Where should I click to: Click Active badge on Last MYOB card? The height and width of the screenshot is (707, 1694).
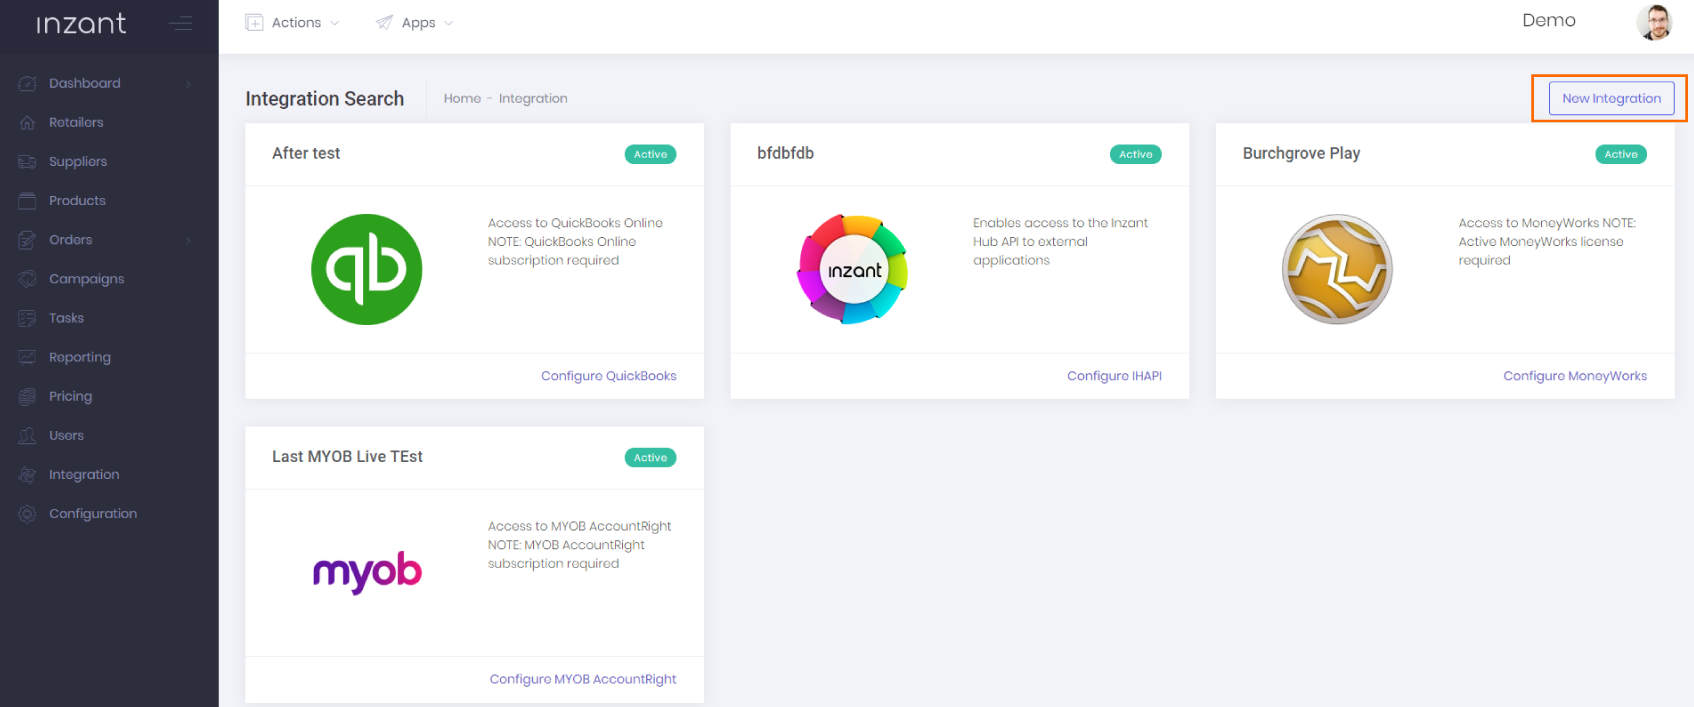tap(650, 457)
